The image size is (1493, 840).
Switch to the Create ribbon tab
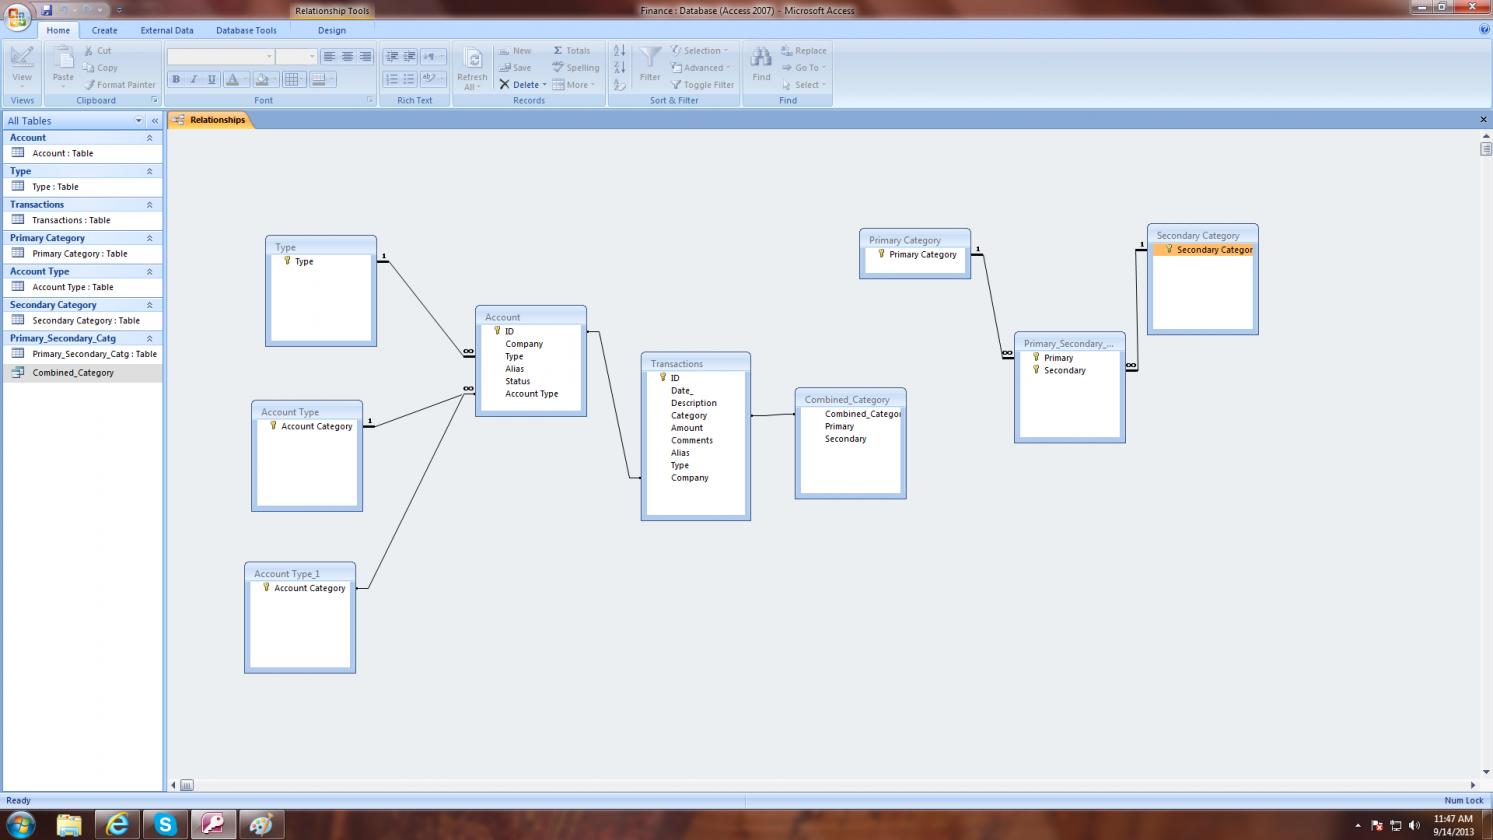(x=104, y=30)
